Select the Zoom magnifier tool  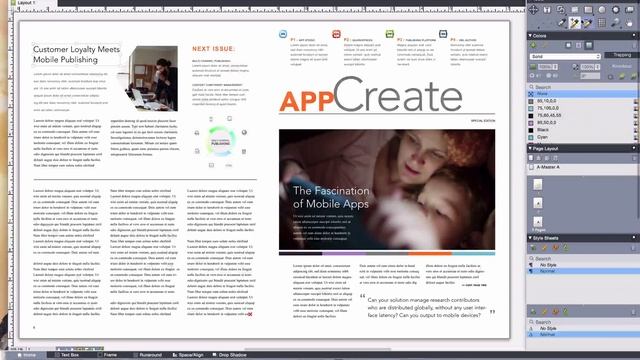(615, 22)
